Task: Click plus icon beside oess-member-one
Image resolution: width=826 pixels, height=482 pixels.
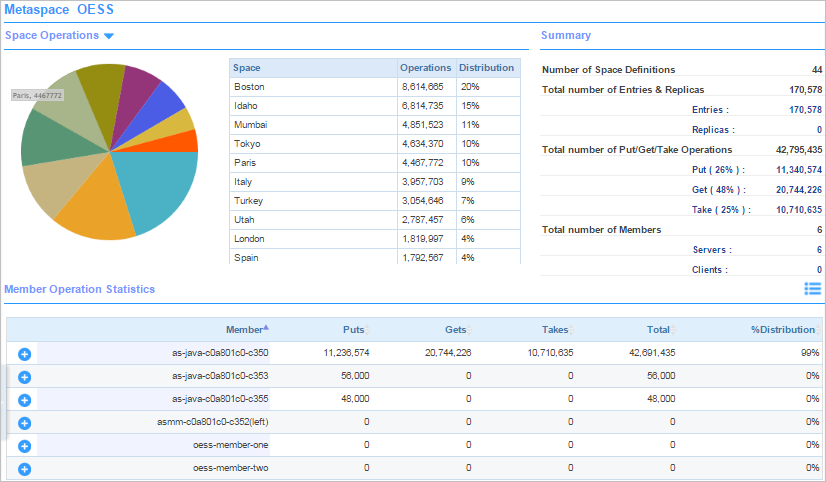Action: click(x=25, y=445)
